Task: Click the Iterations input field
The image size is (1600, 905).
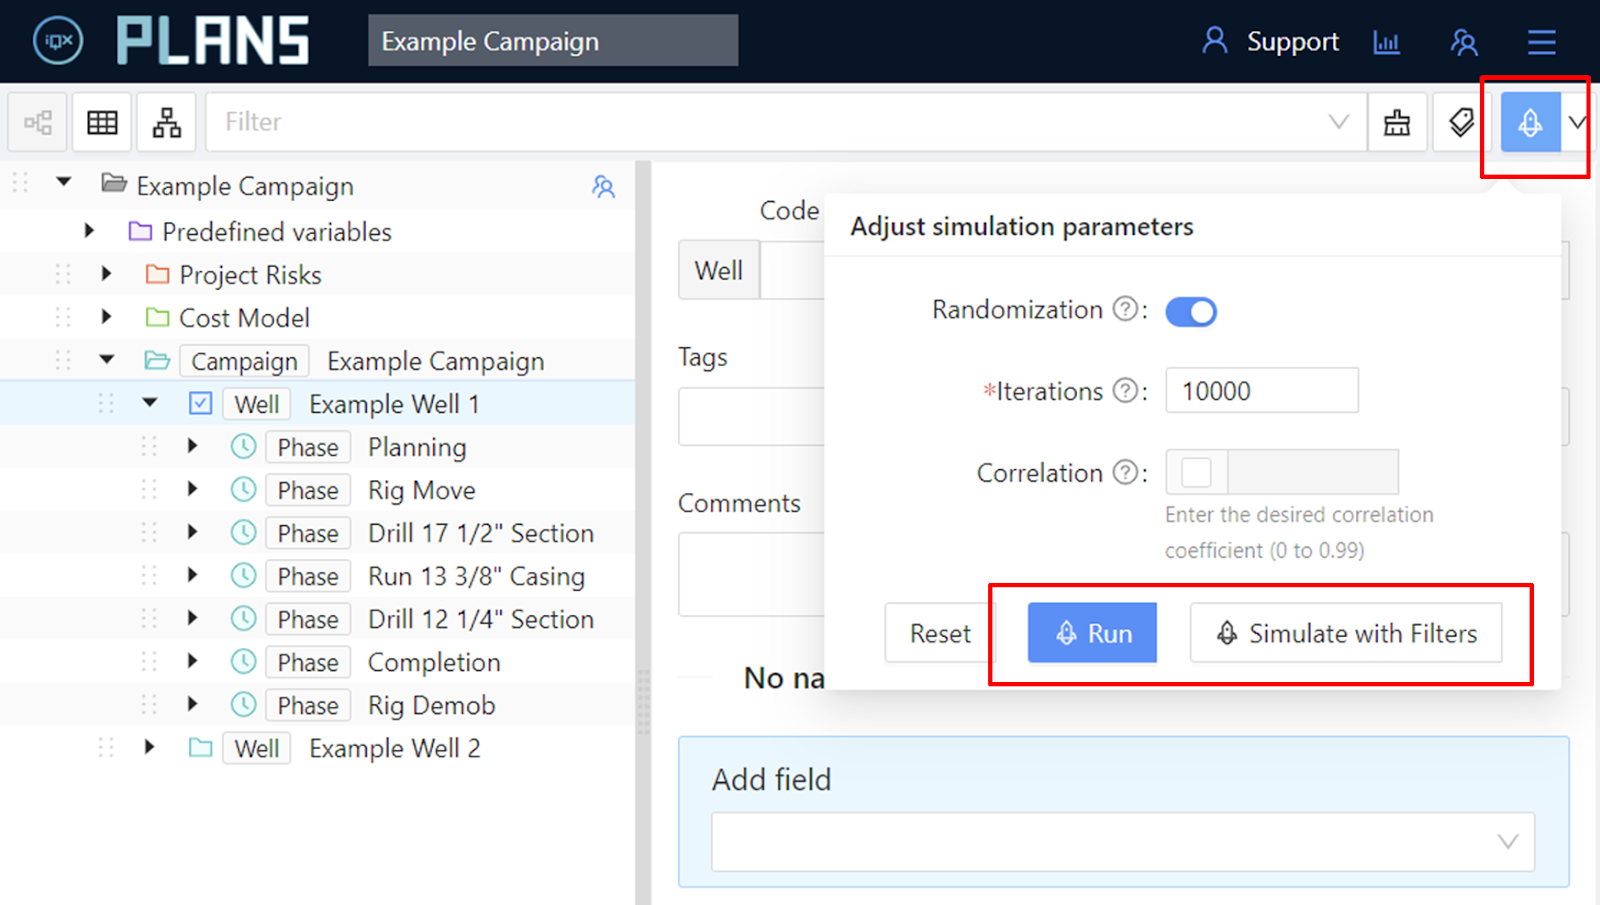Action: 1262,390
